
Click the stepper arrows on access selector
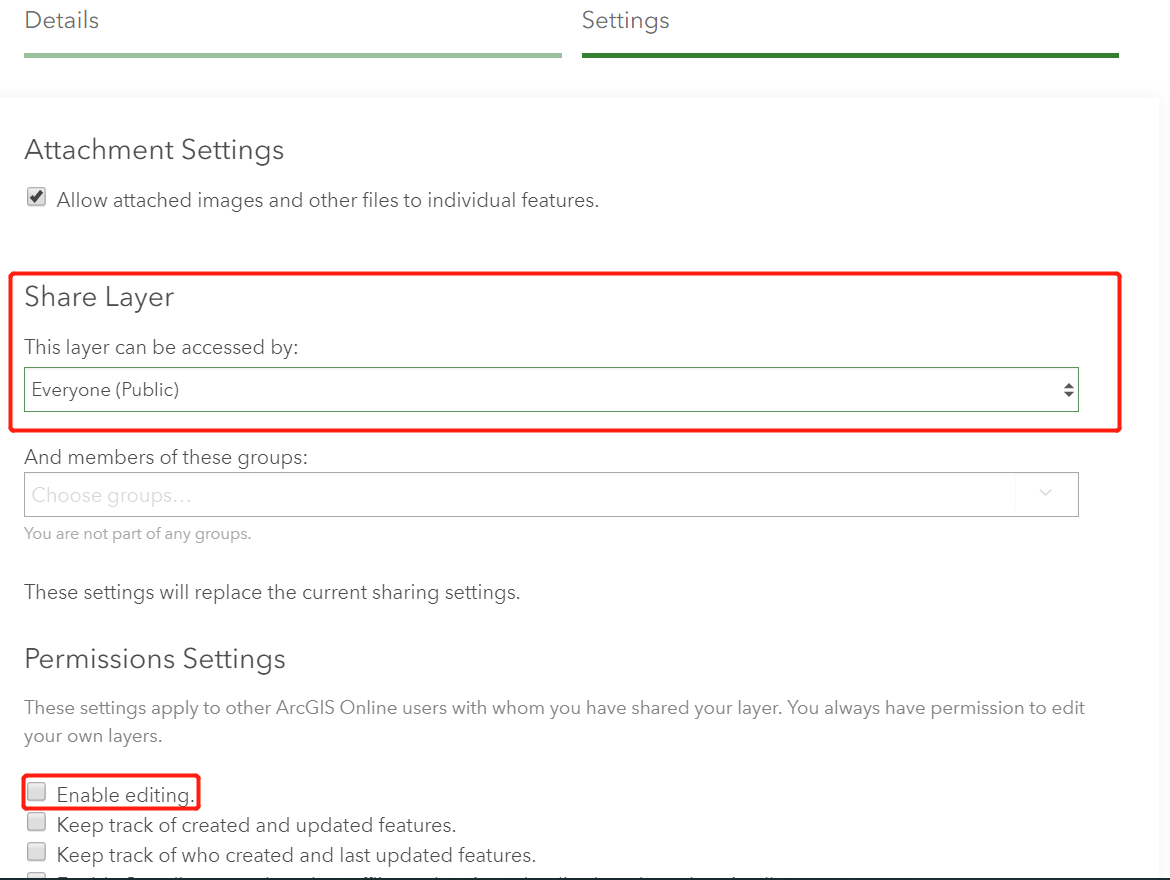1068,389
